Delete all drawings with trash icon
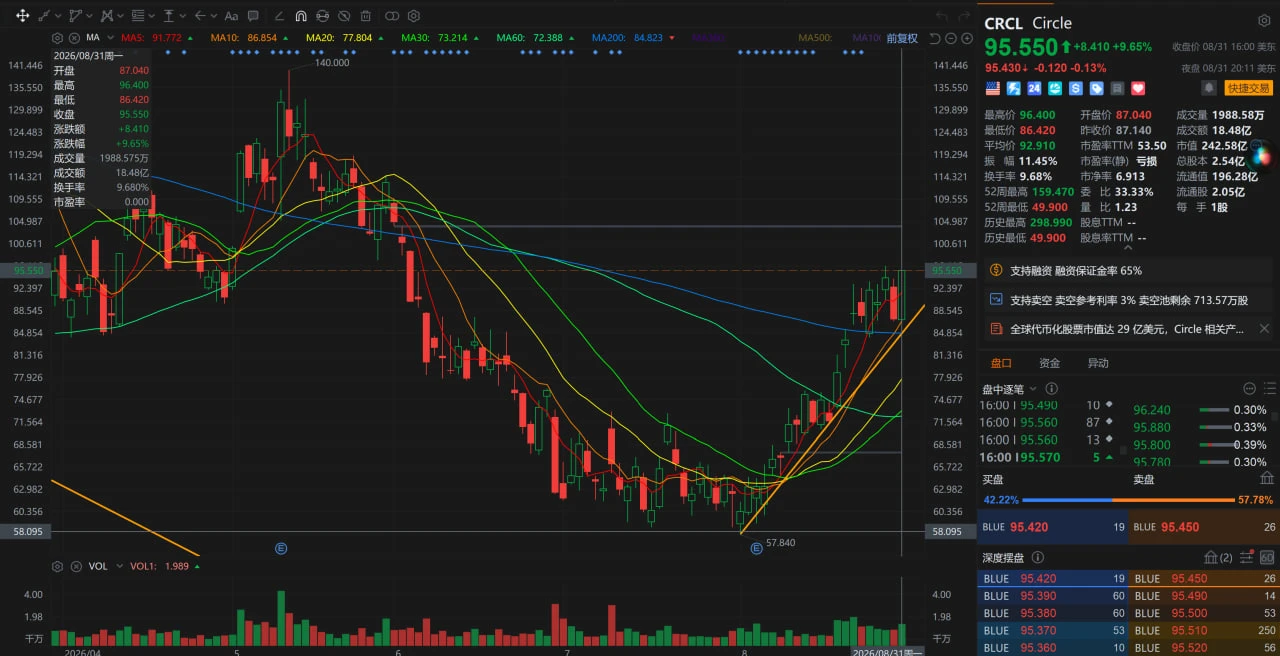The image size is (1280, 656). 366,16
